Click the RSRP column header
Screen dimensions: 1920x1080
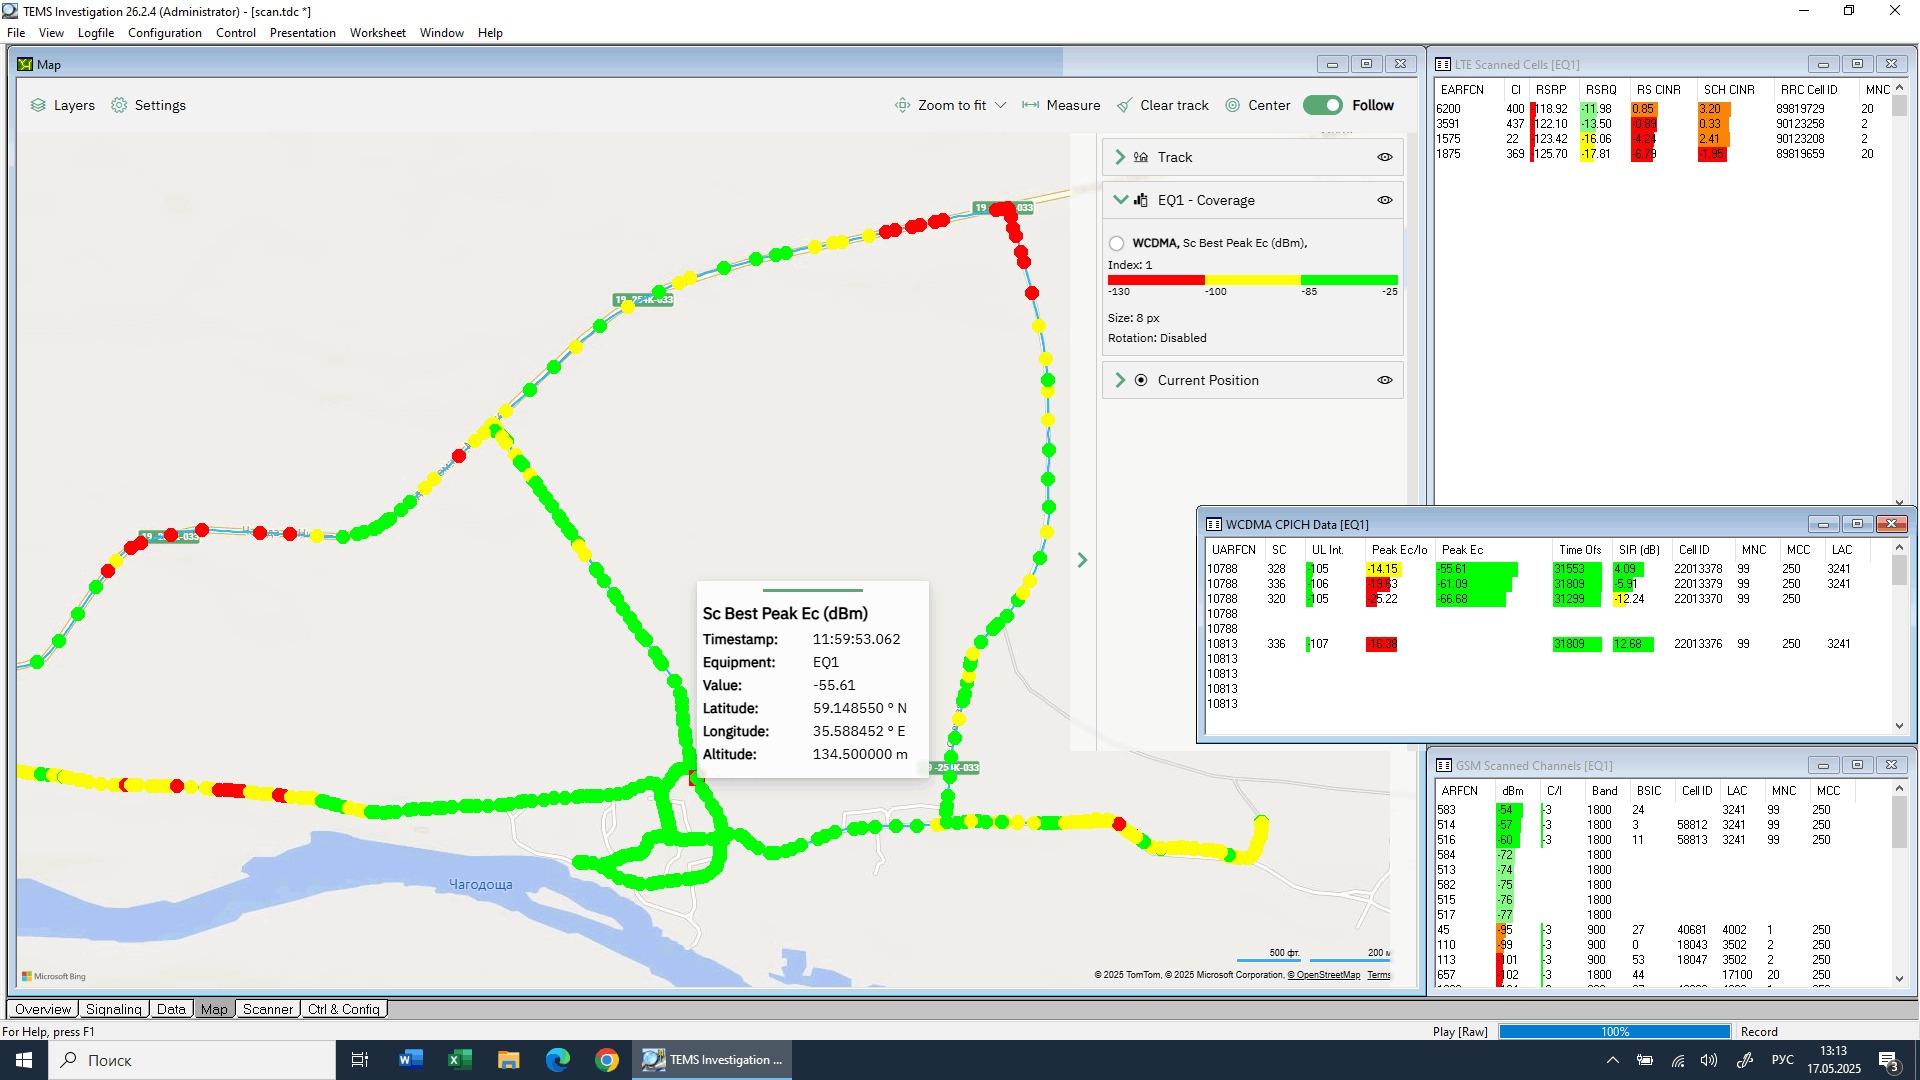[x=1551, y=90]
